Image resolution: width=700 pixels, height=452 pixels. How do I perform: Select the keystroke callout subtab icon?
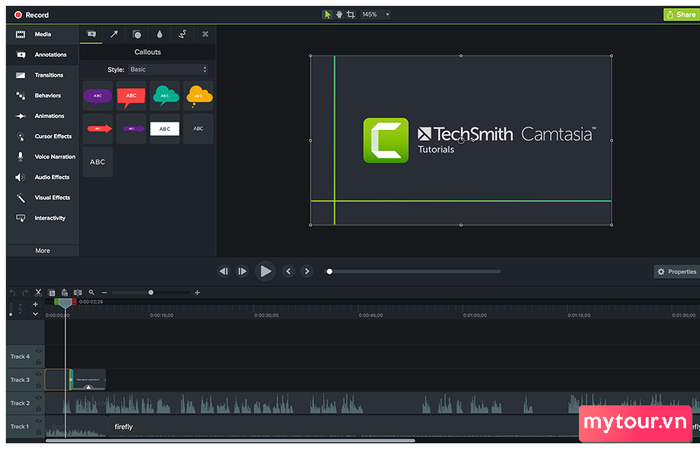click(205, 34)
